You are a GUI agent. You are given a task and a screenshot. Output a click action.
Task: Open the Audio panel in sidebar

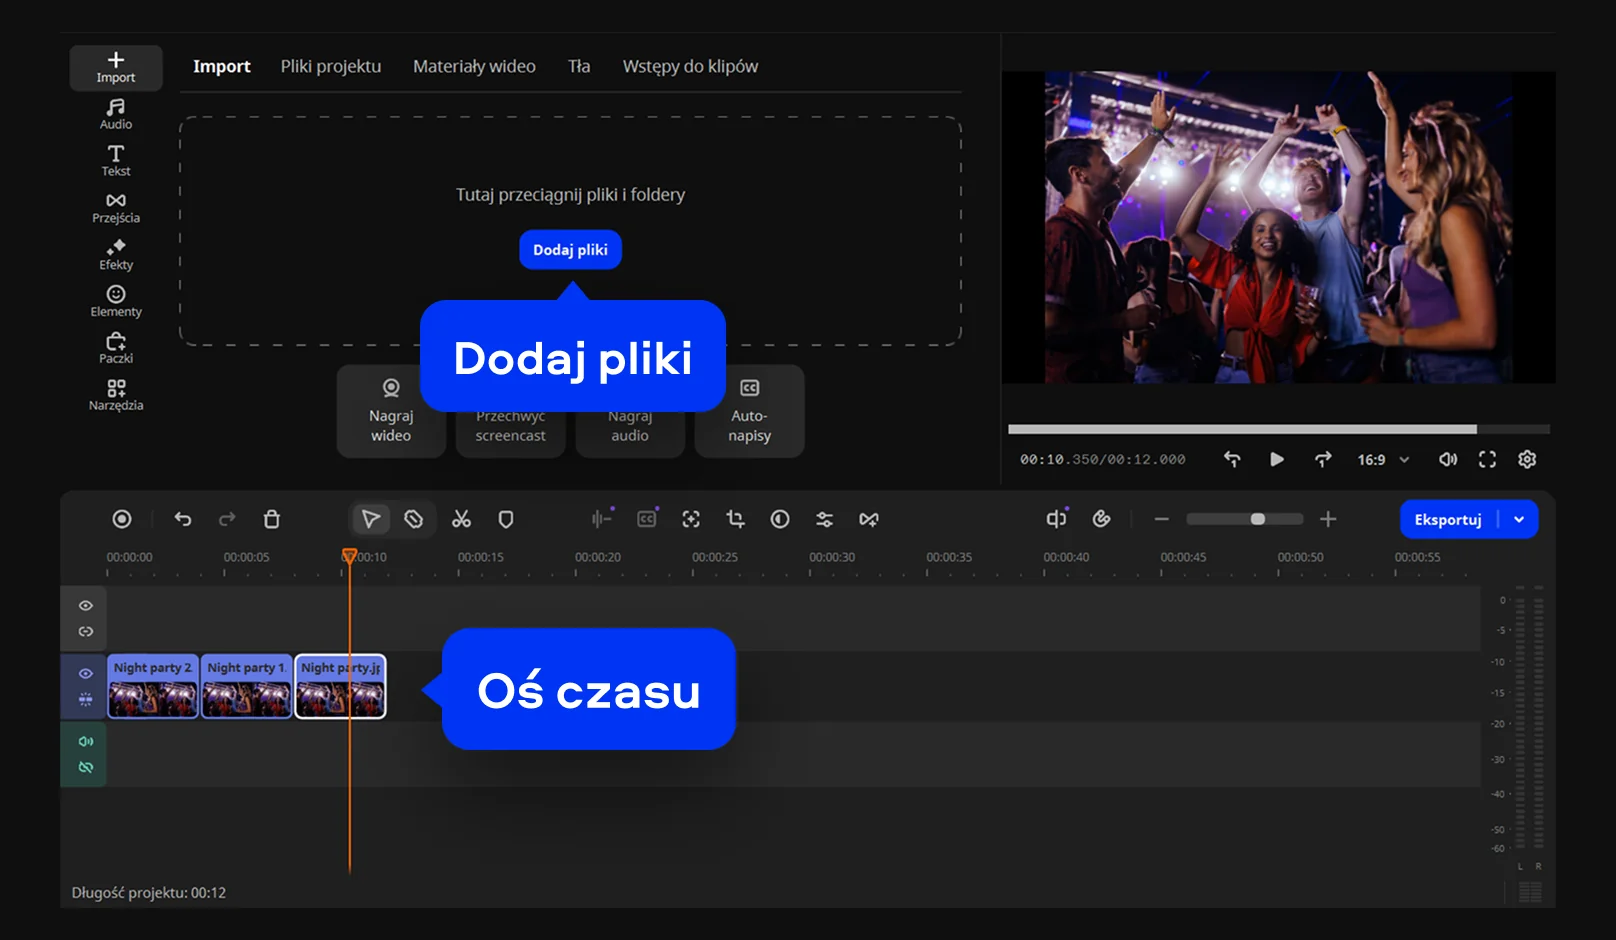coord(116,113)
